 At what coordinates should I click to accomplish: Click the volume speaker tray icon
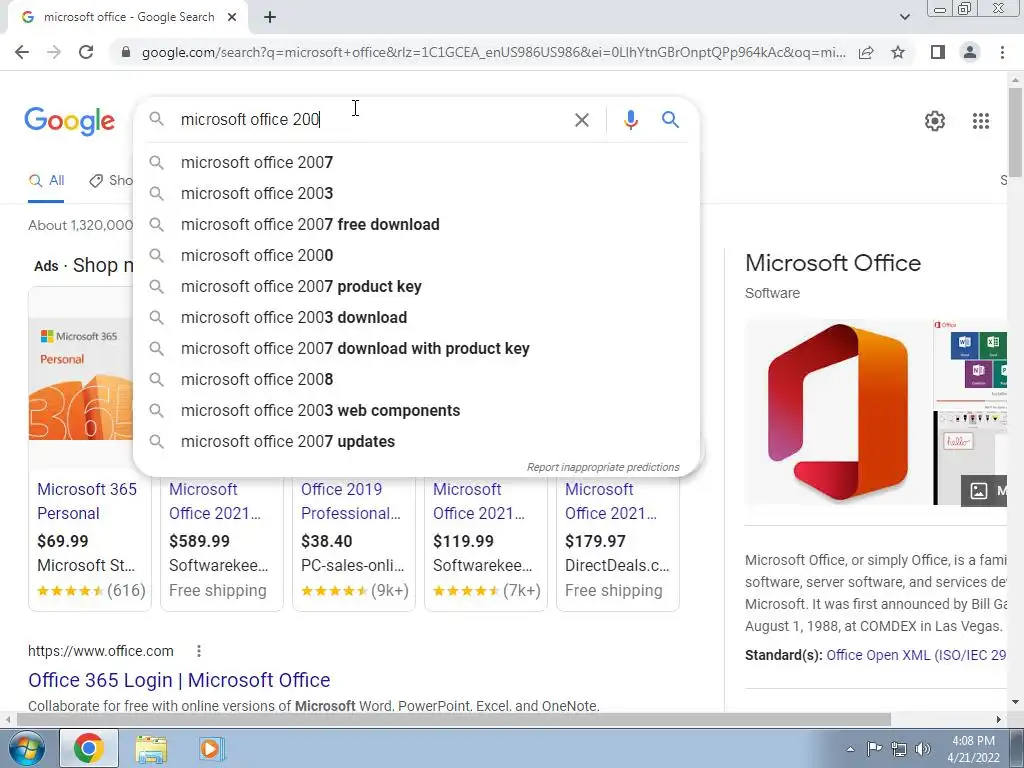coord(923,749)
